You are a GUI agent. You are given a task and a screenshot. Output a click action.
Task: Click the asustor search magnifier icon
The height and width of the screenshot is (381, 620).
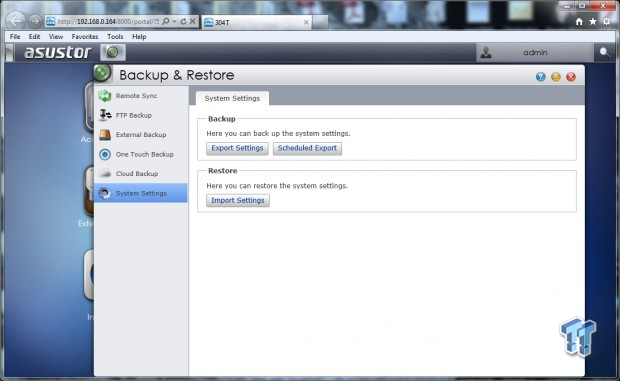pyautogui.click(x=604, y=52)
